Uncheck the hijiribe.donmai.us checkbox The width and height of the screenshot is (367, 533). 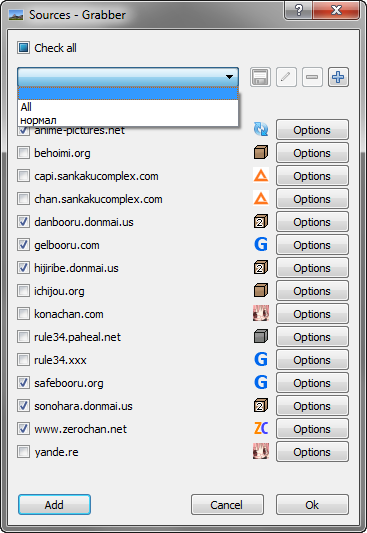click(23, 268)
